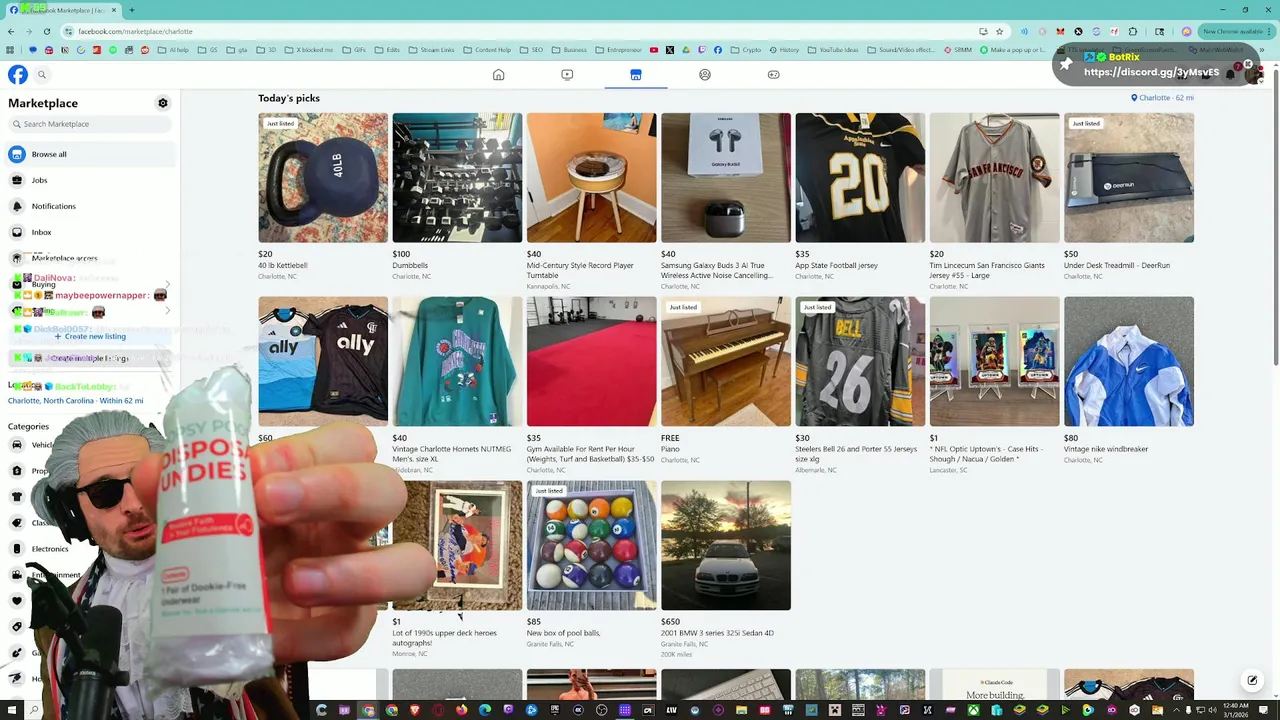Change location Charlotte, North Carolina link
This screenshot has height=720, width=1280.
pos(75,400)
